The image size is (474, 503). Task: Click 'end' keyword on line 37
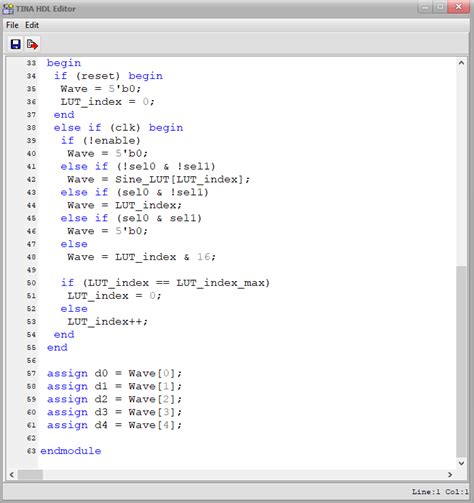click(64, 115)
